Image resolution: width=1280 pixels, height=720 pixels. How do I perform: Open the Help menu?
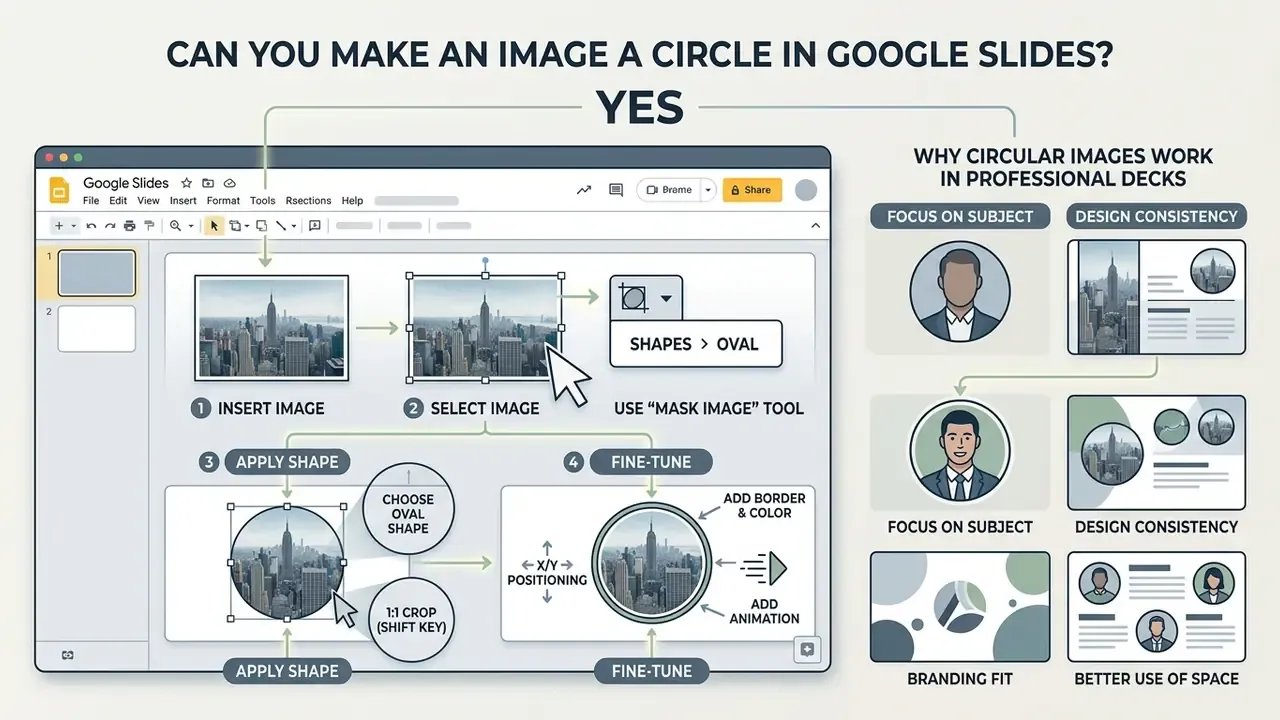(352, 201)
